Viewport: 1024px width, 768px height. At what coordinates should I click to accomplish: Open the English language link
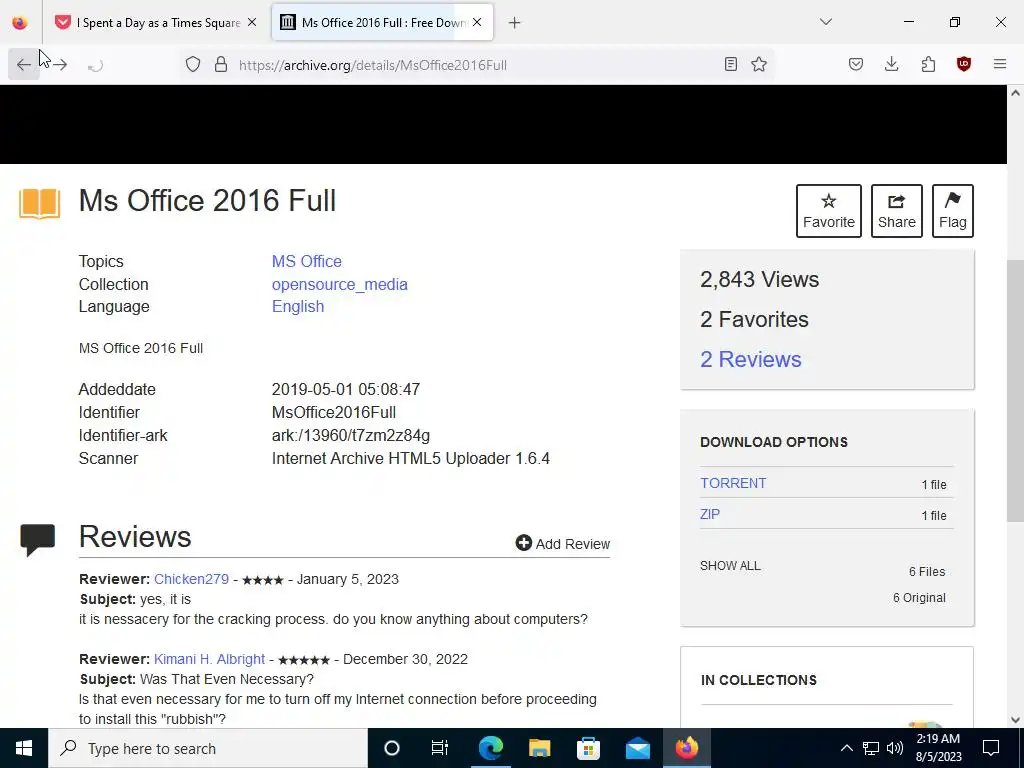[298, 307]
